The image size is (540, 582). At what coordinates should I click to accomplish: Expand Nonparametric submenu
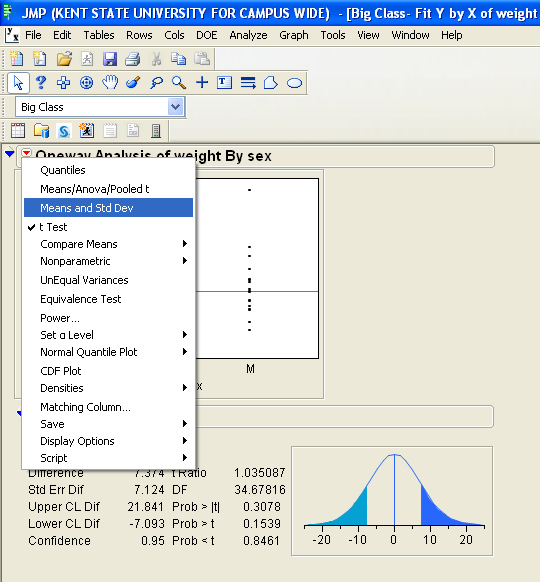point(108,261)
